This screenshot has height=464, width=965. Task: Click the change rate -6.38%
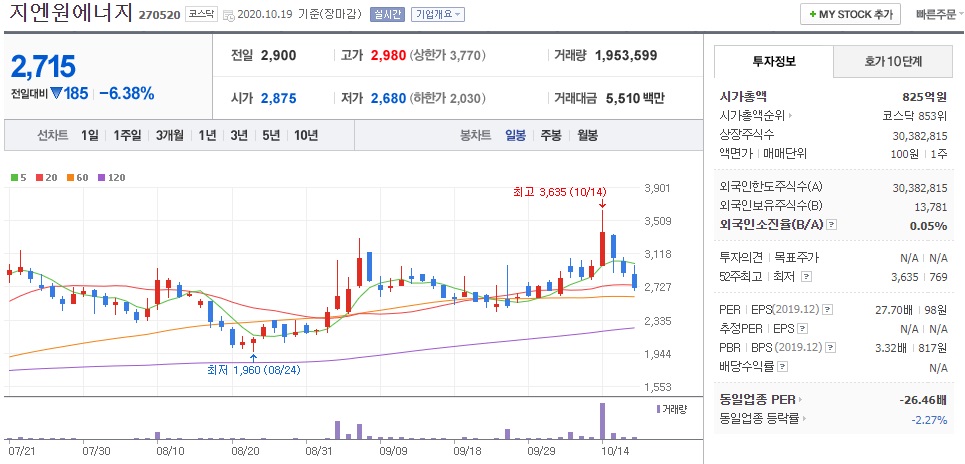pyautogui.click(x=127, y=94)
